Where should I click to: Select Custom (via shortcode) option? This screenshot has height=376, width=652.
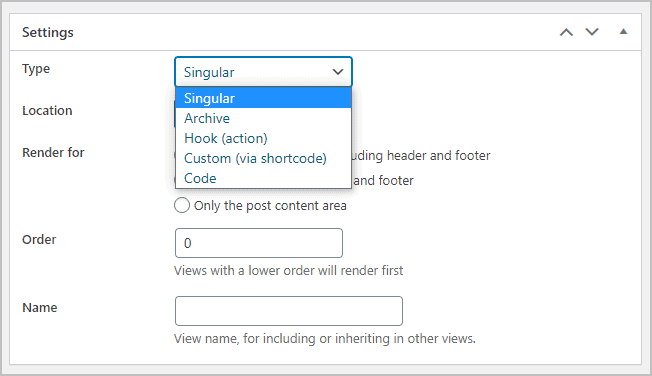[264, 158]
